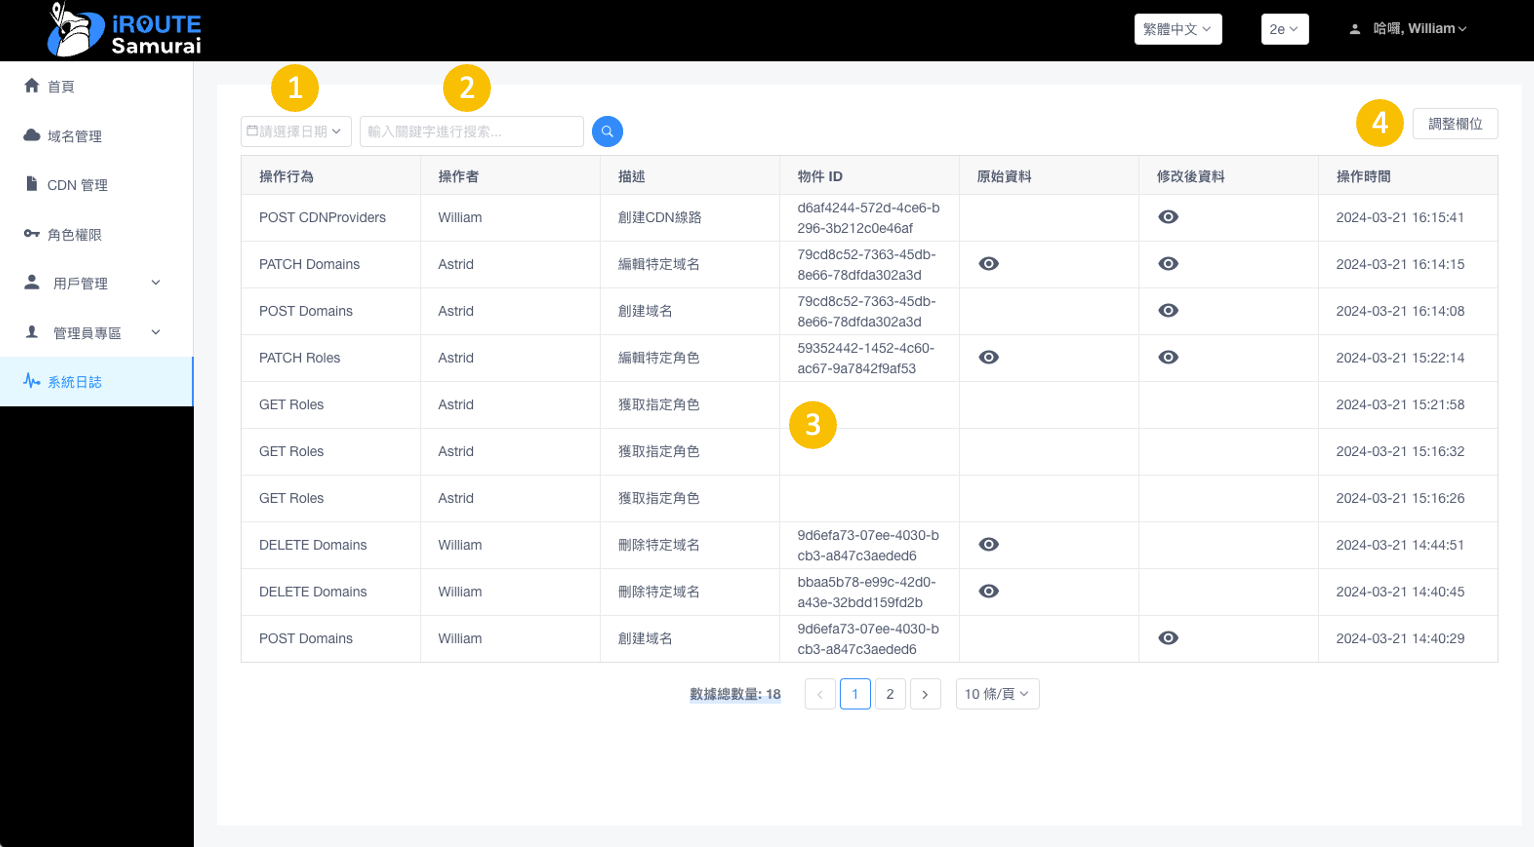Click the 調整欄位 button
The width and height of the screenshot is (1534, 847).
[1454, 124]
